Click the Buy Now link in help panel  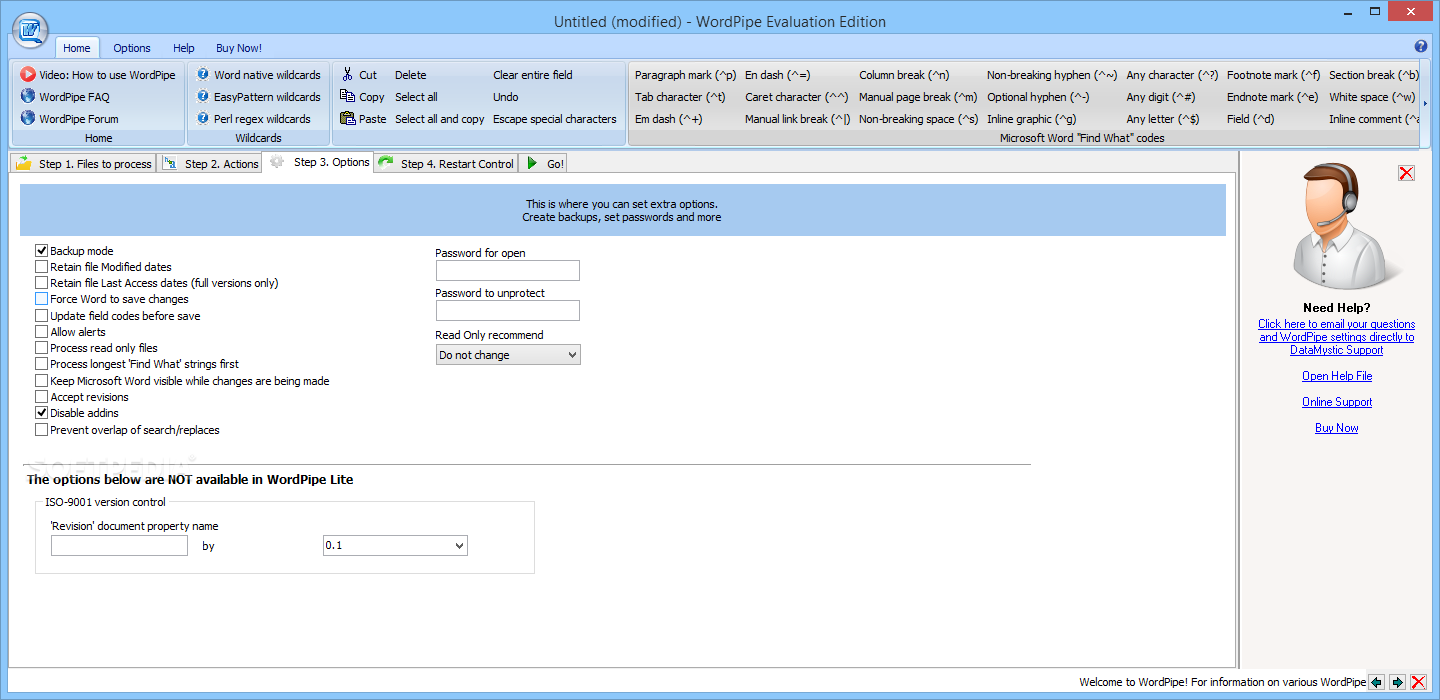1336,428
